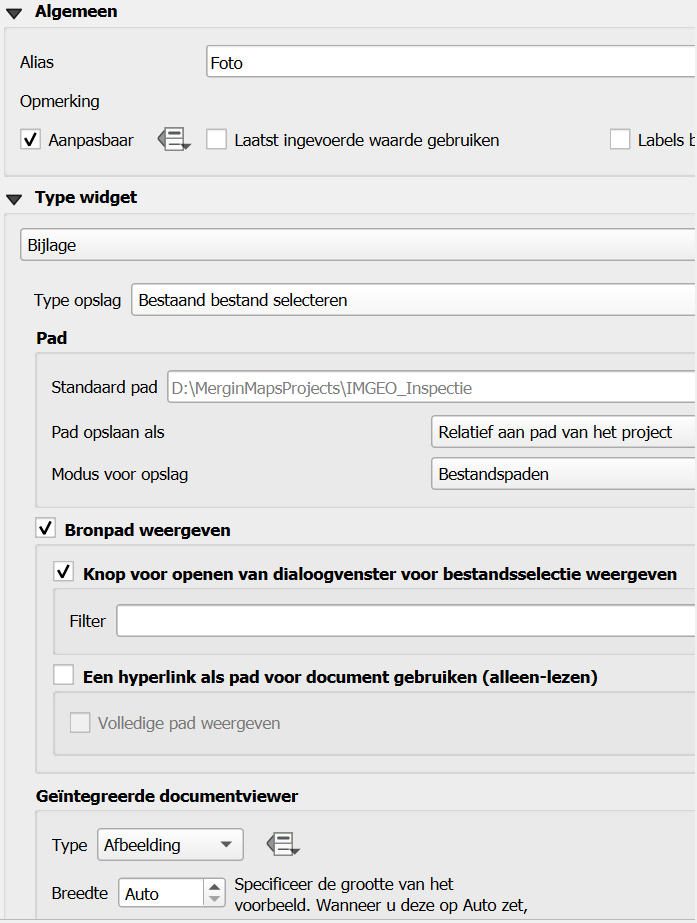Open the Pad opslaan als dropdown
The width and height of the screenshot is (697, 923).
pyautogui.click(x=562, y=432)
